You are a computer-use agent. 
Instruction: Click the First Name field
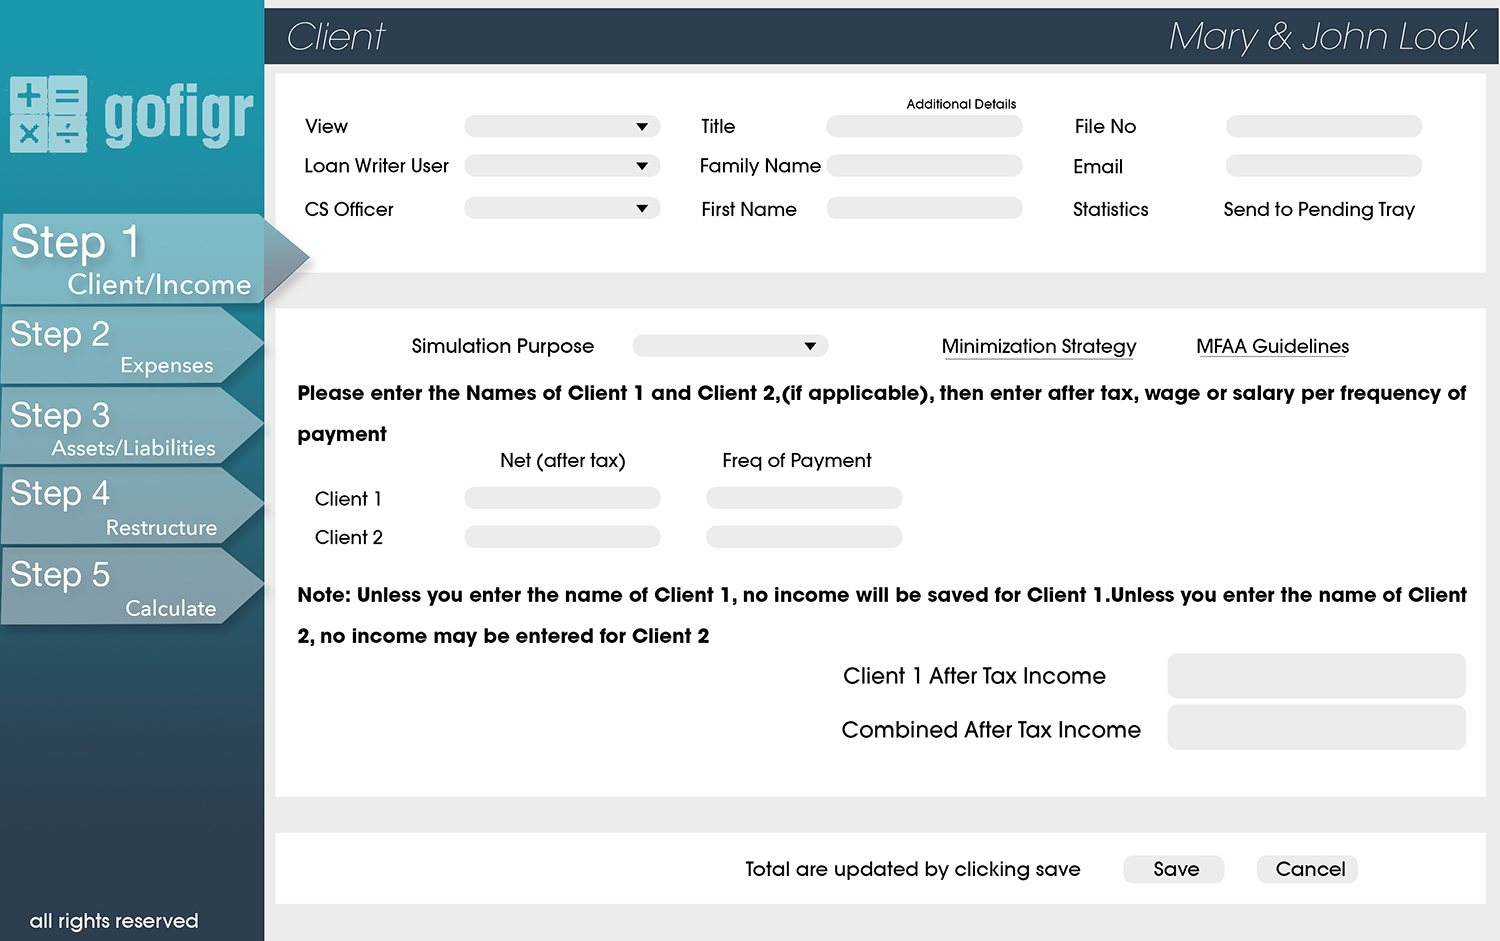pos(924,208)
